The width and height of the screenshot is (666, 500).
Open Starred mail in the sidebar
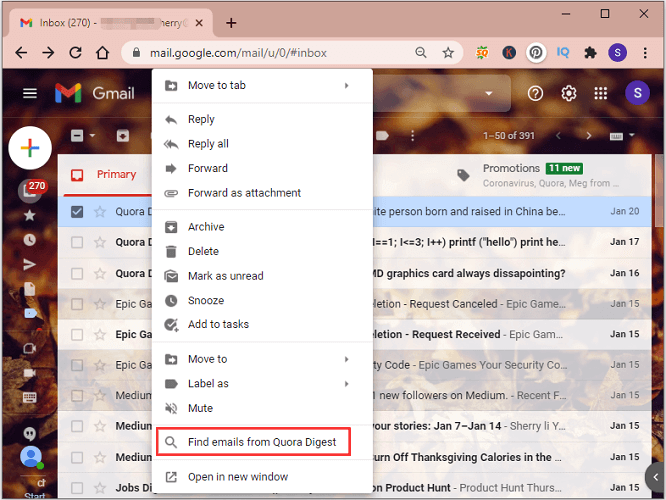[x=29, y=215]
